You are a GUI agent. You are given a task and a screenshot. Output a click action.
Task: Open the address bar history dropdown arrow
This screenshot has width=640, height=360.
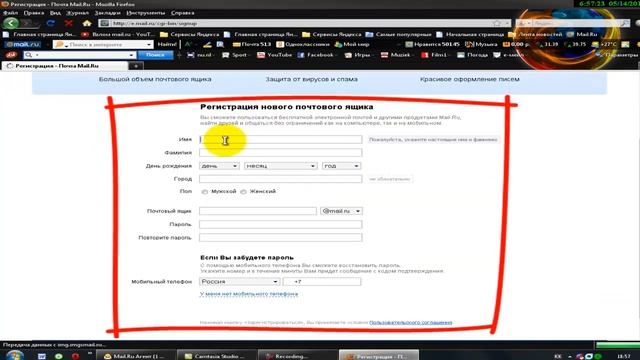[x=507, y=23]
